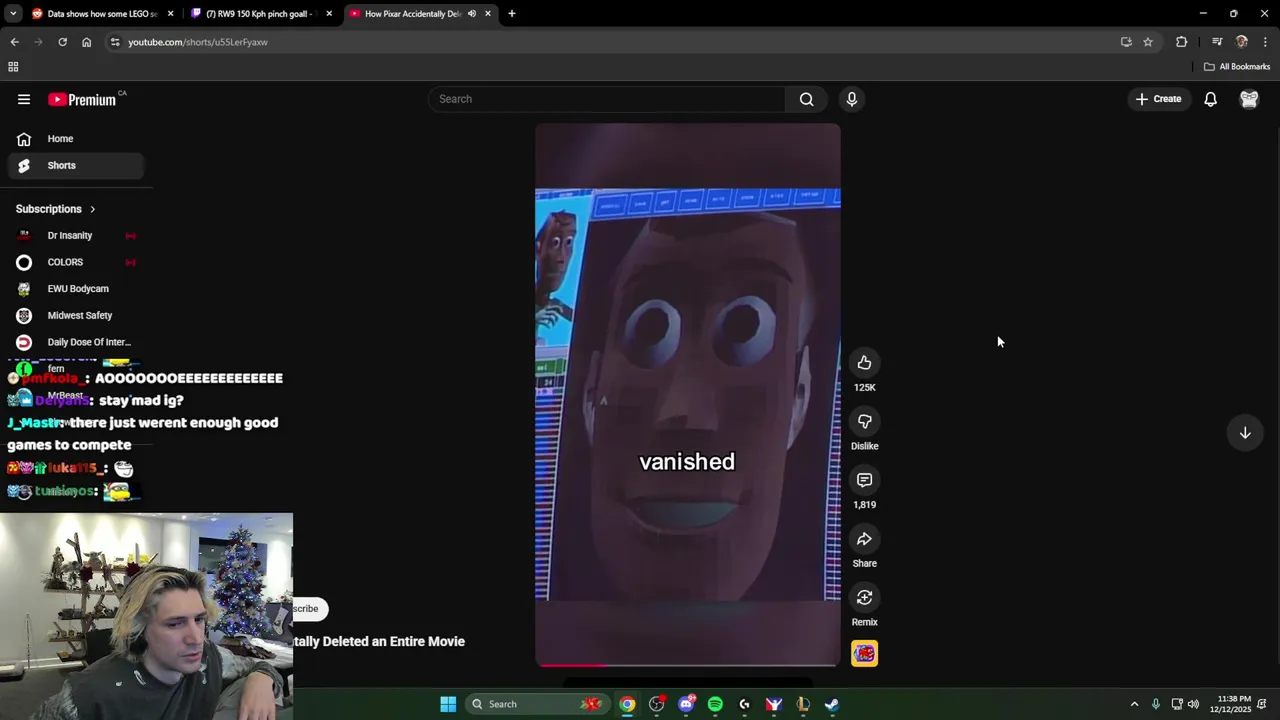Open YouTube notifications bell
Viewport: 1280px width, 720px height.
[1210, 99]
